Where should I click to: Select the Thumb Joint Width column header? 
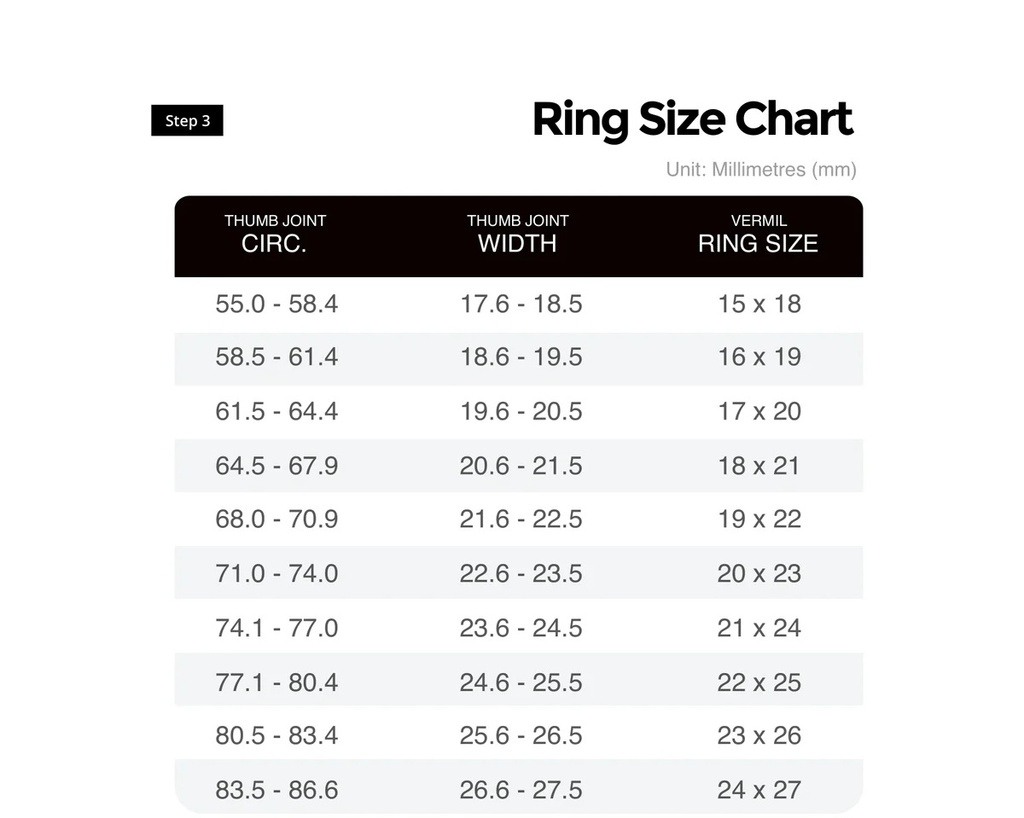pos(517,234)
